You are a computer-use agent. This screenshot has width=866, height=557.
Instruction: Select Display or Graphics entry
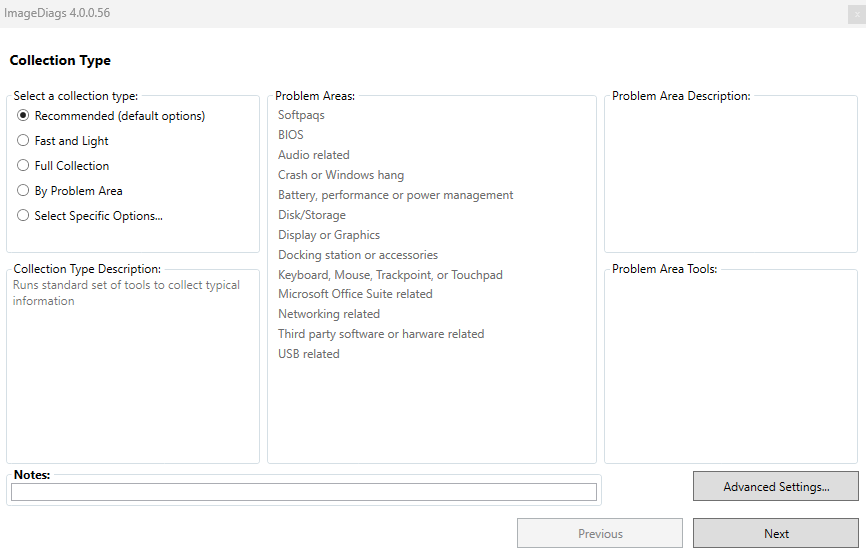(329, 235)
